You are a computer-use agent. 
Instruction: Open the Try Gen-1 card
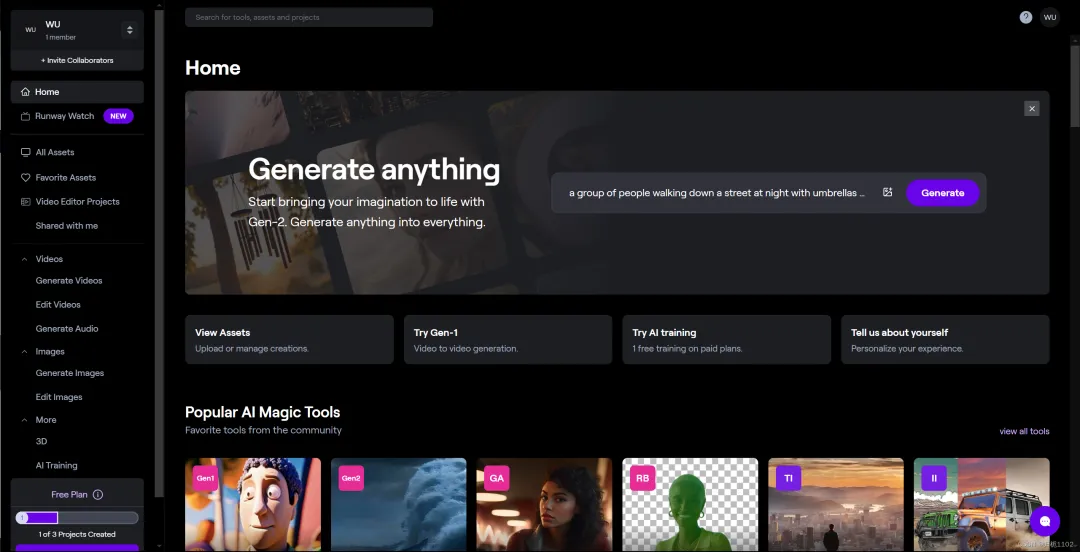tap(508, 340)
